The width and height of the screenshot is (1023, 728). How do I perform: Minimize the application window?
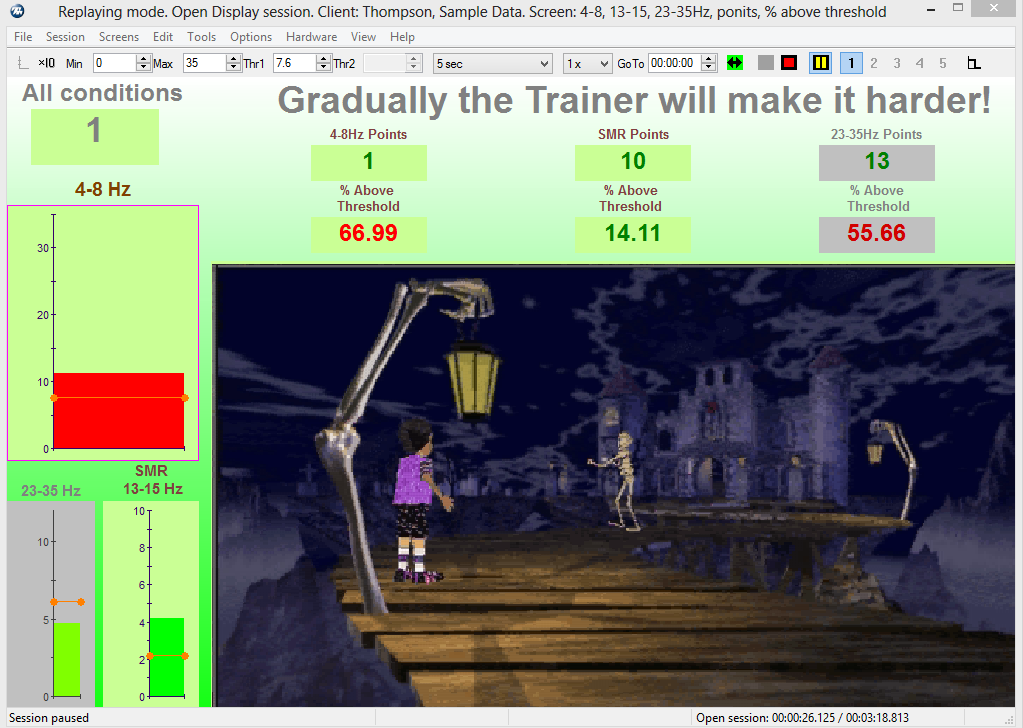tap(931, 10)
